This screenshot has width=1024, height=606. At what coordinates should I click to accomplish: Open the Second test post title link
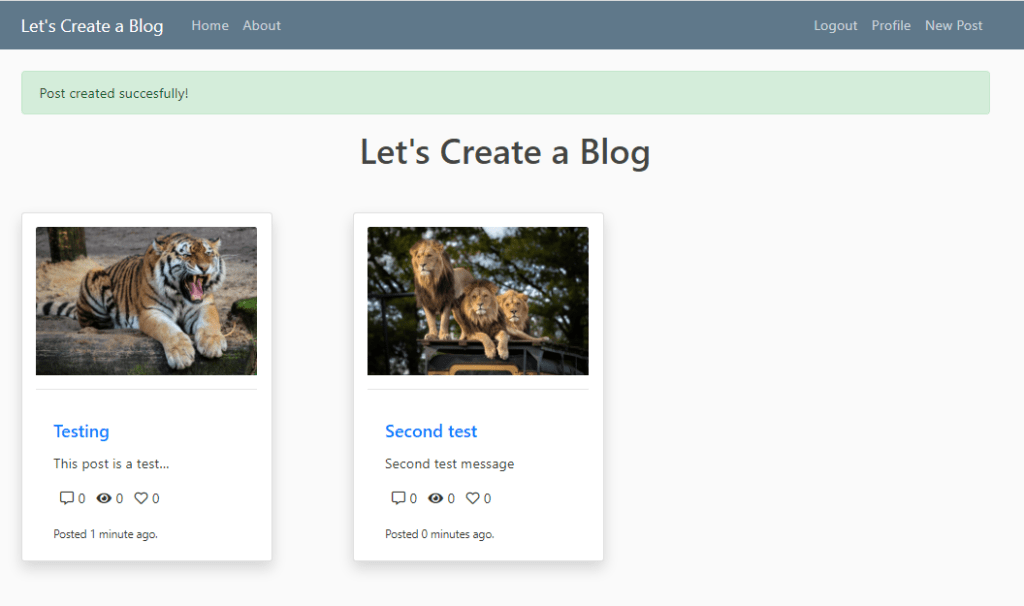(x=431, y=431)
